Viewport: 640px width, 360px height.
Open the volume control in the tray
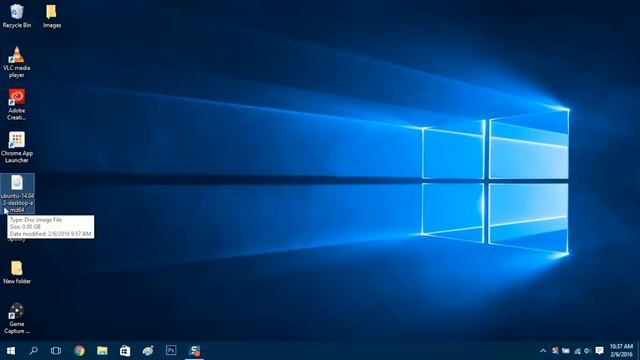tap(587, 351)
